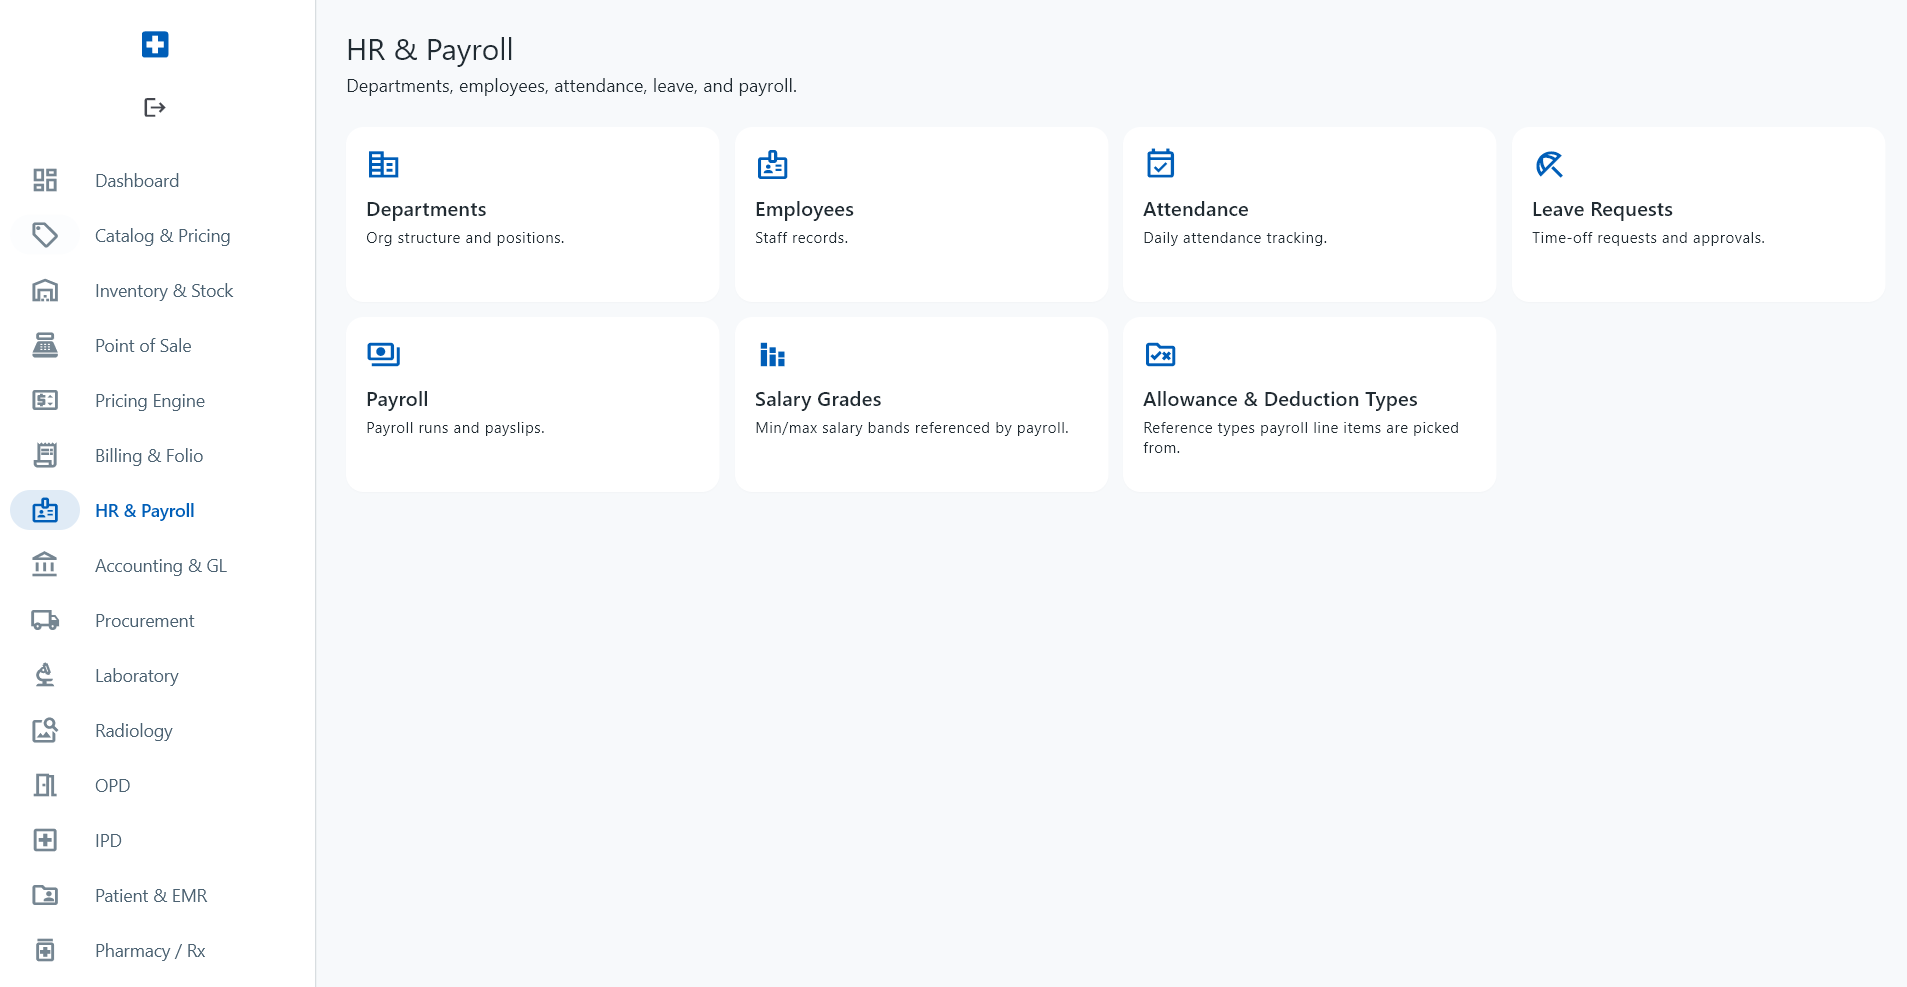Click the Procurement truck icon
1907x987 pixels.
pyautogui.click(x=45, y=620)
